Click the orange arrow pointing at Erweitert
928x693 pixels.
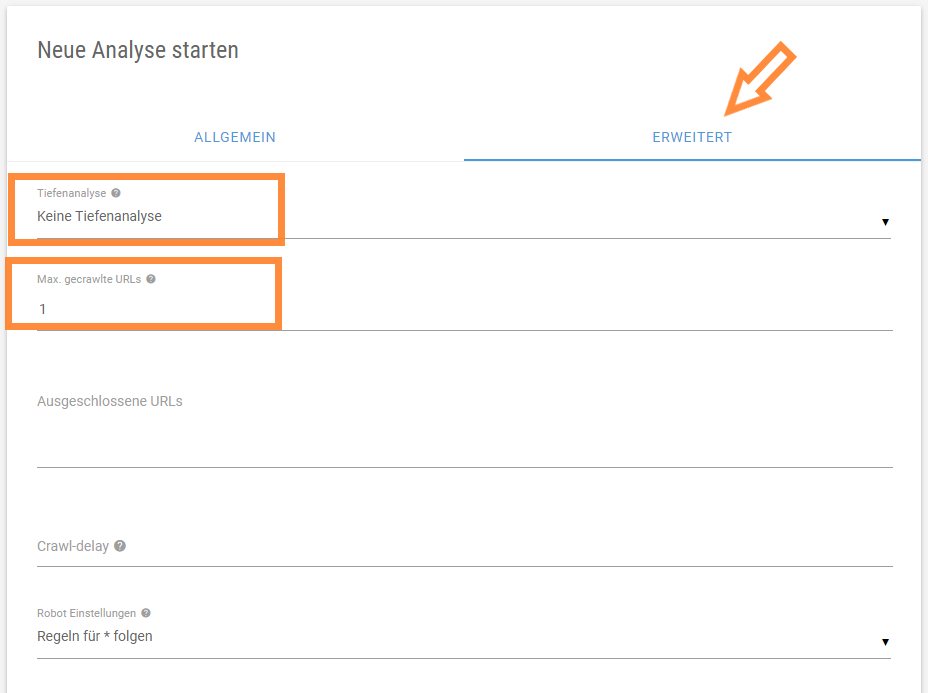coord(759,79)
